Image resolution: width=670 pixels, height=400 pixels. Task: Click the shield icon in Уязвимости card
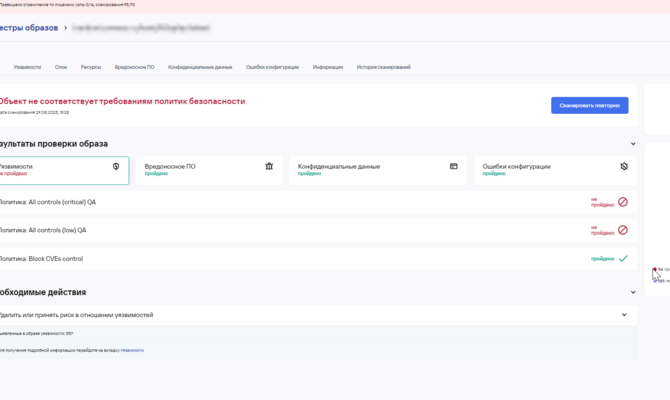point(116,166)
